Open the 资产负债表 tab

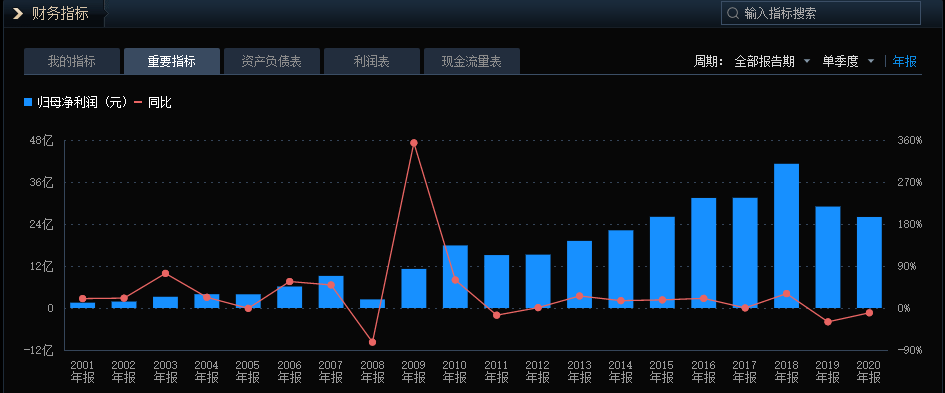[272, 61]
